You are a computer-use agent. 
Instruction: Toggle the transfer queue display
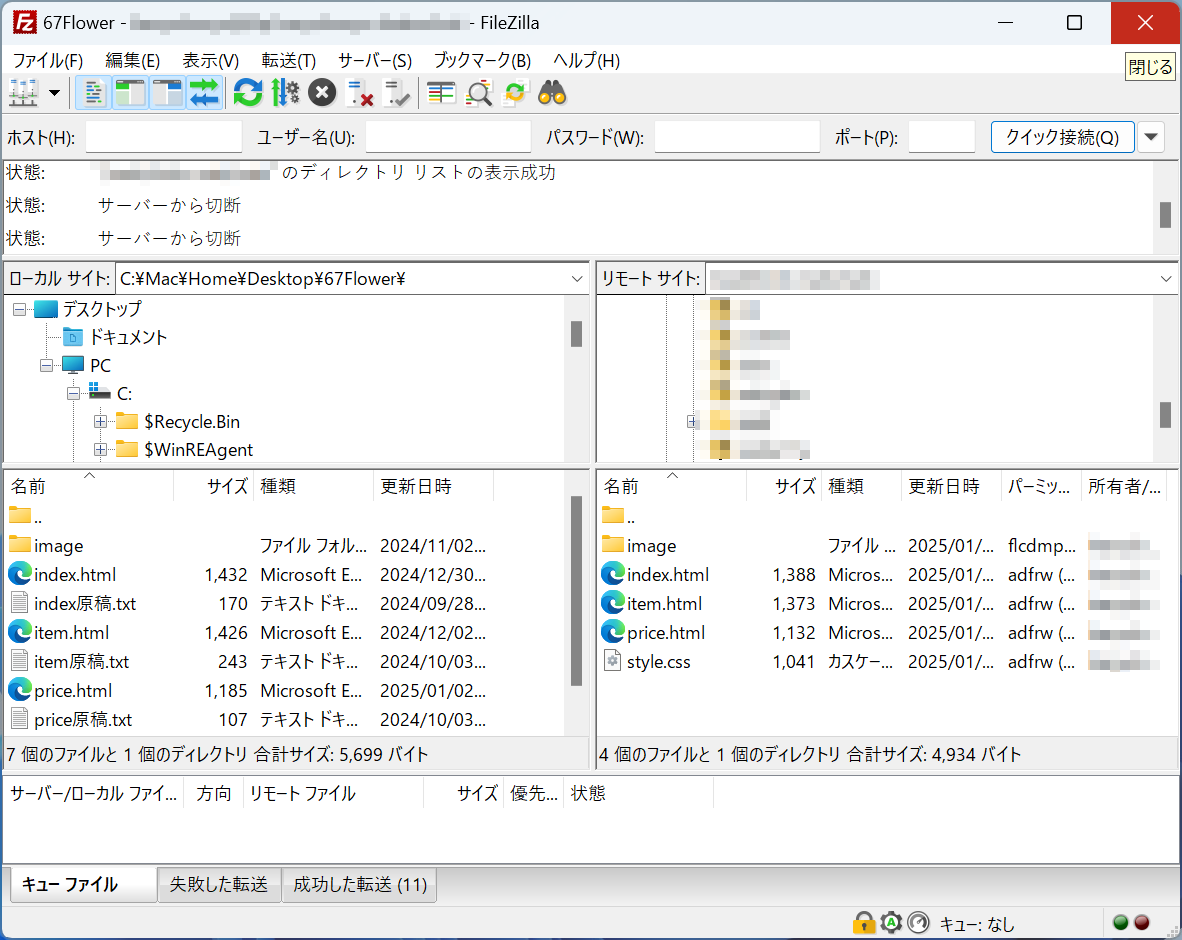pos(204,93)
